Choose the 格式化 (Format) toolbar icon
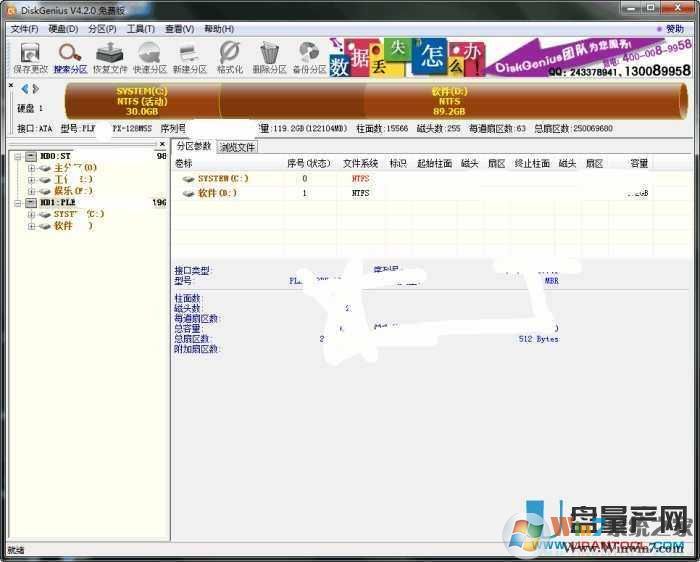This screenshot has height=562, width=700. pos(230,57)
